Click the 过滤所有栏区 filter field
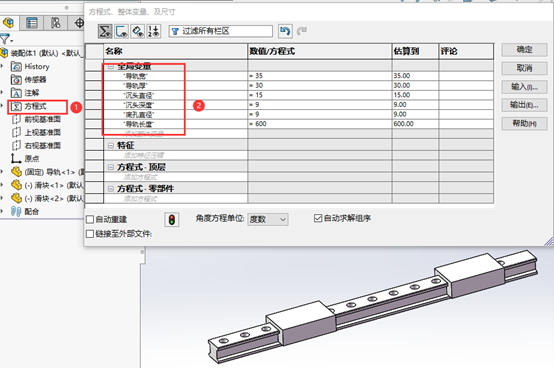The width and height of the screenshot is (554, 368). [x=220, y=31]
